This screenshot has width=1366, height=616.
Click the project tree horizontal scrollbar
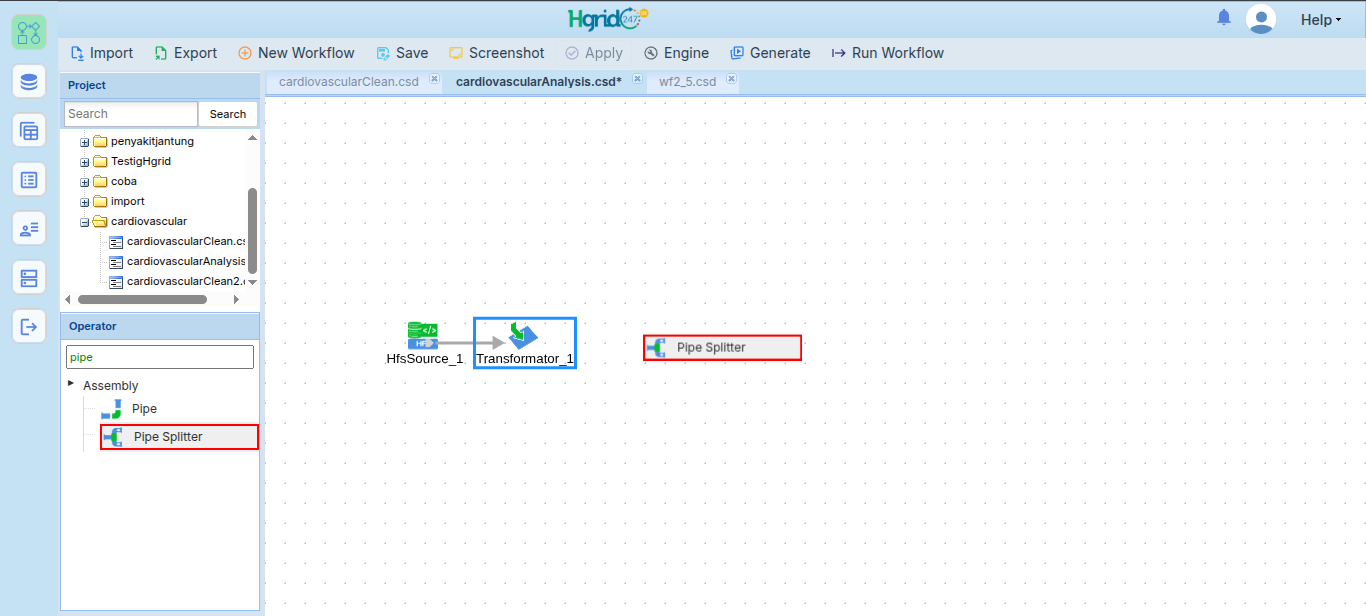pyautogui.click(x=142, y=299)
